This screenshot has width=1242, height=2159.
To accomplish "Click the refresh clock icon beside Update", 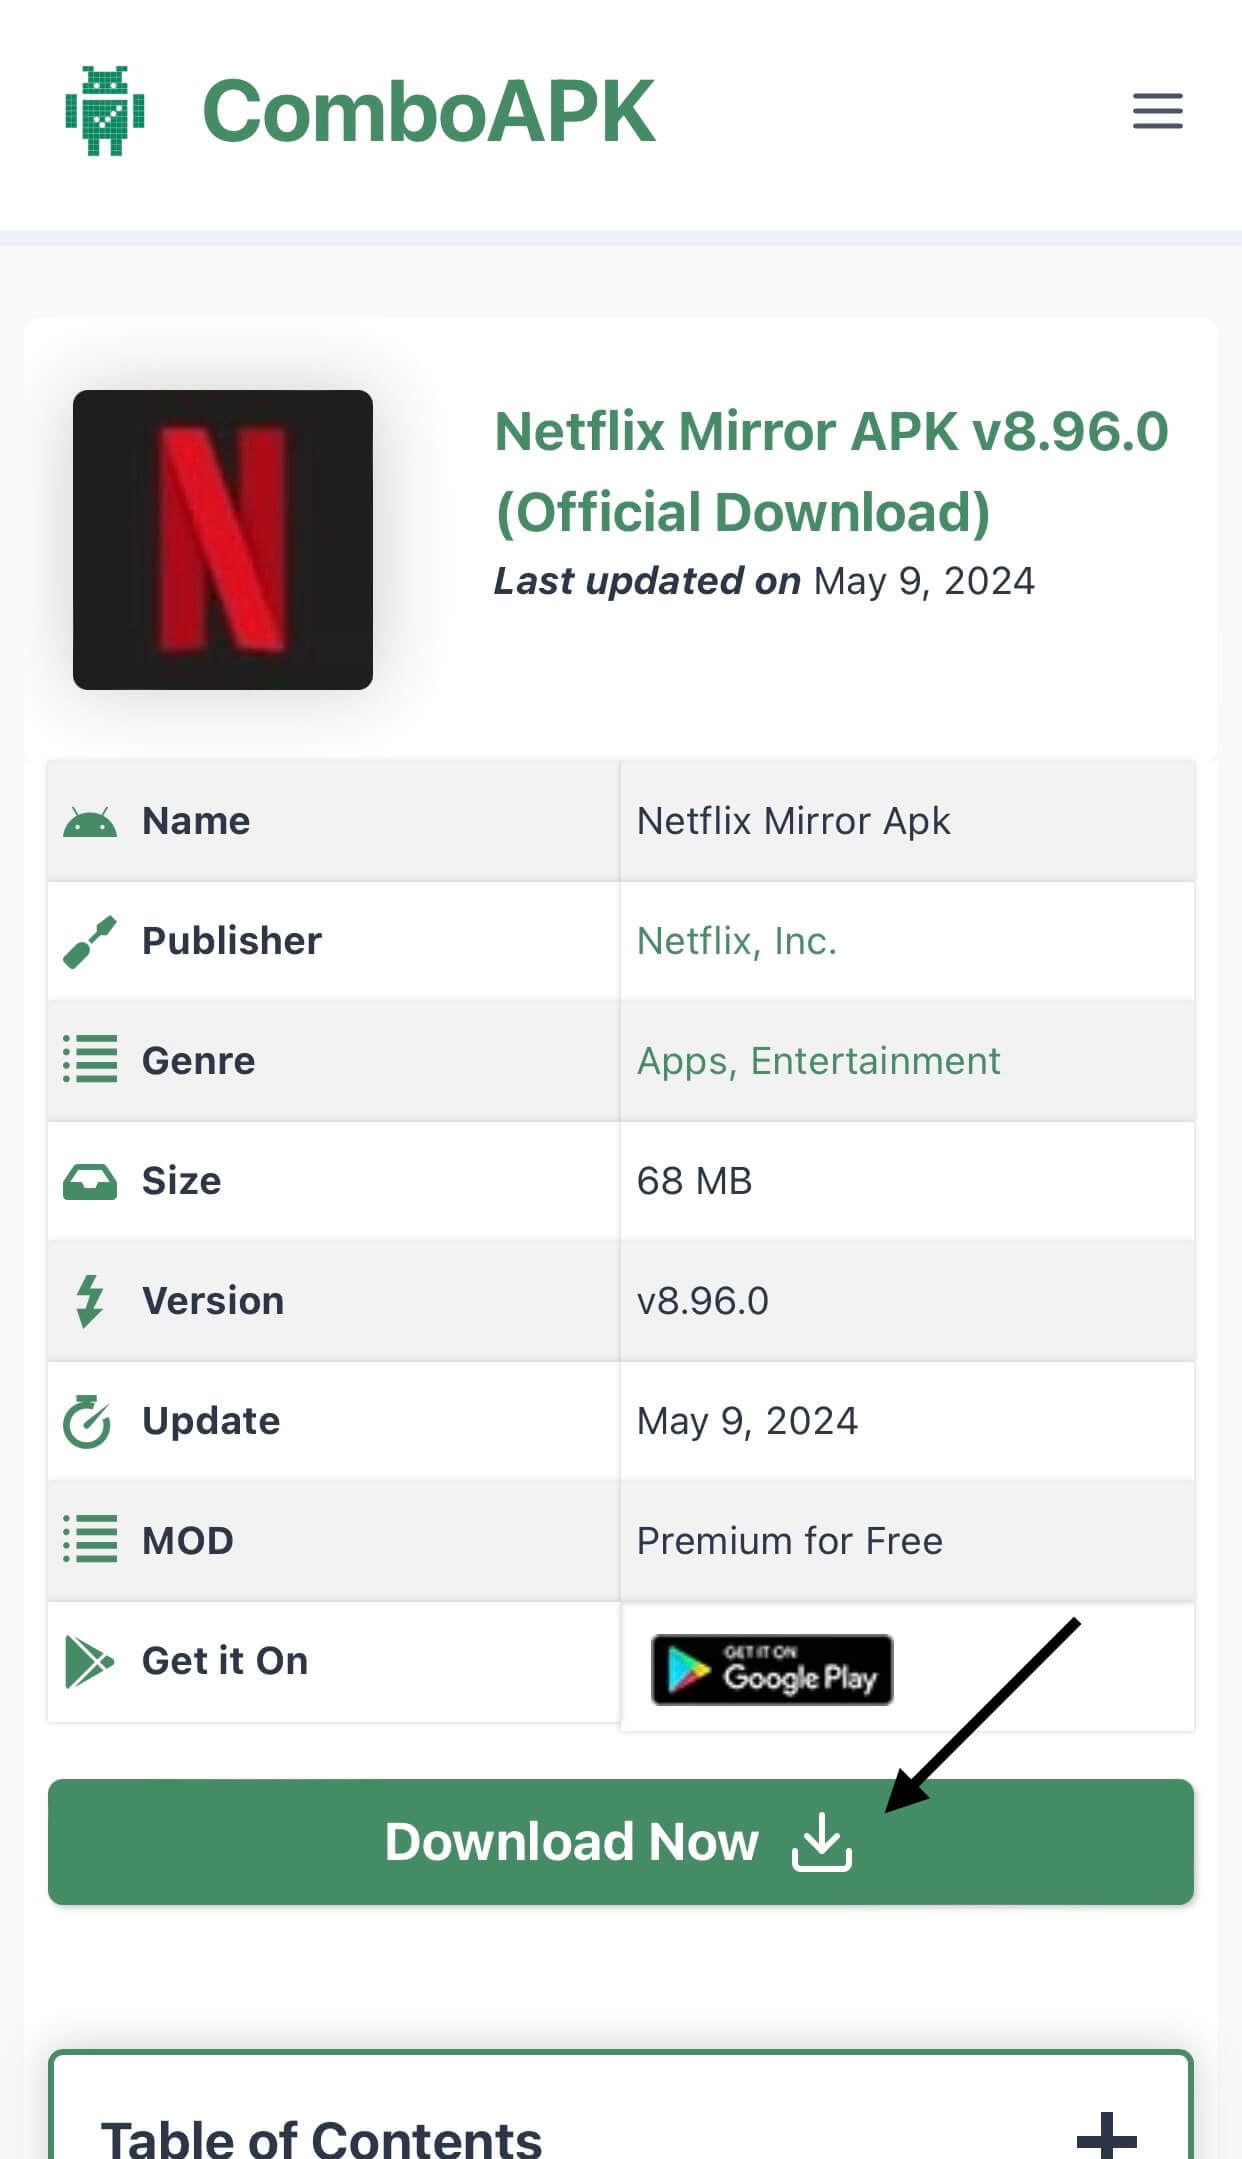I will click(87, 1421).
